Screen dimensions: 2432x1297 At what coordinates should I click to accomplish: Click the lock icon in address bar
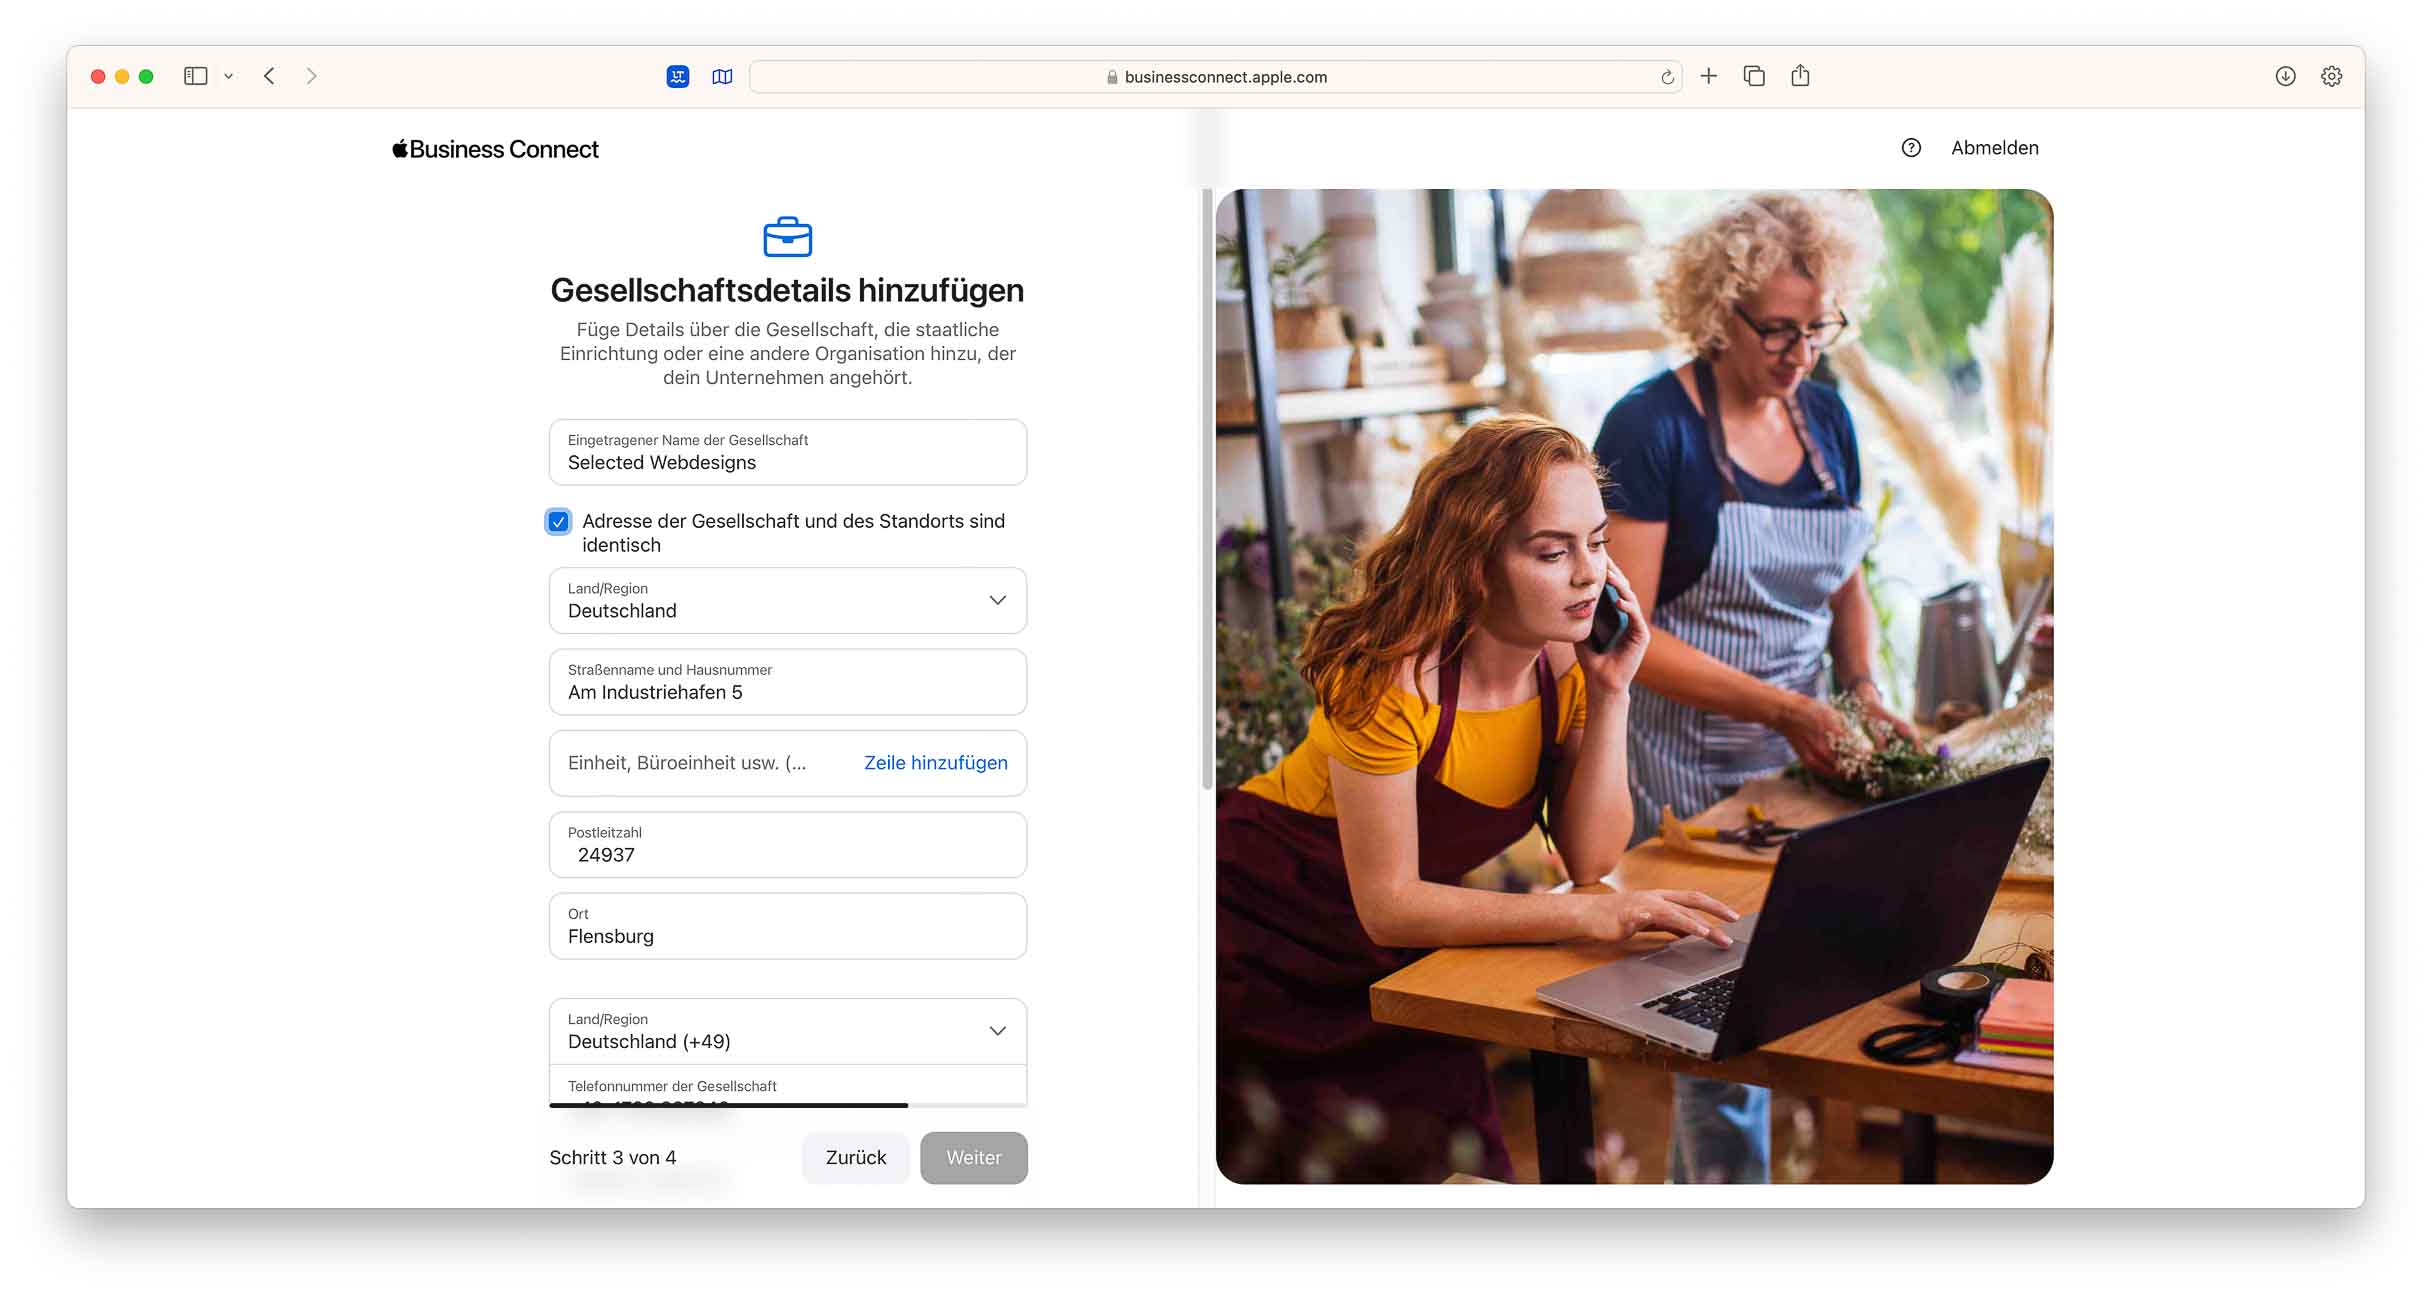point(1112,77)
